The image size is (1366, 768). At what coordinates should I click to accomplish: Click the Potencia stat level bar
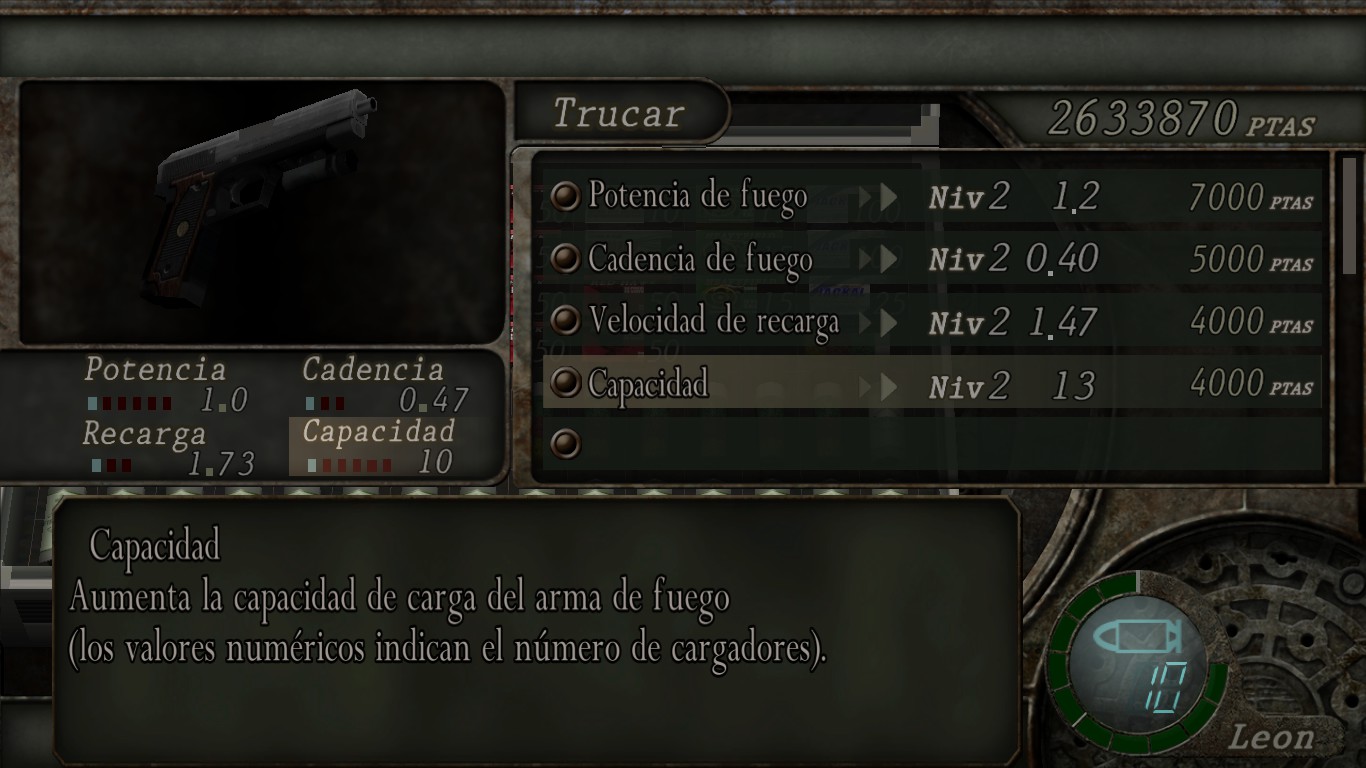pyautogui.click(x=130, y=404)
